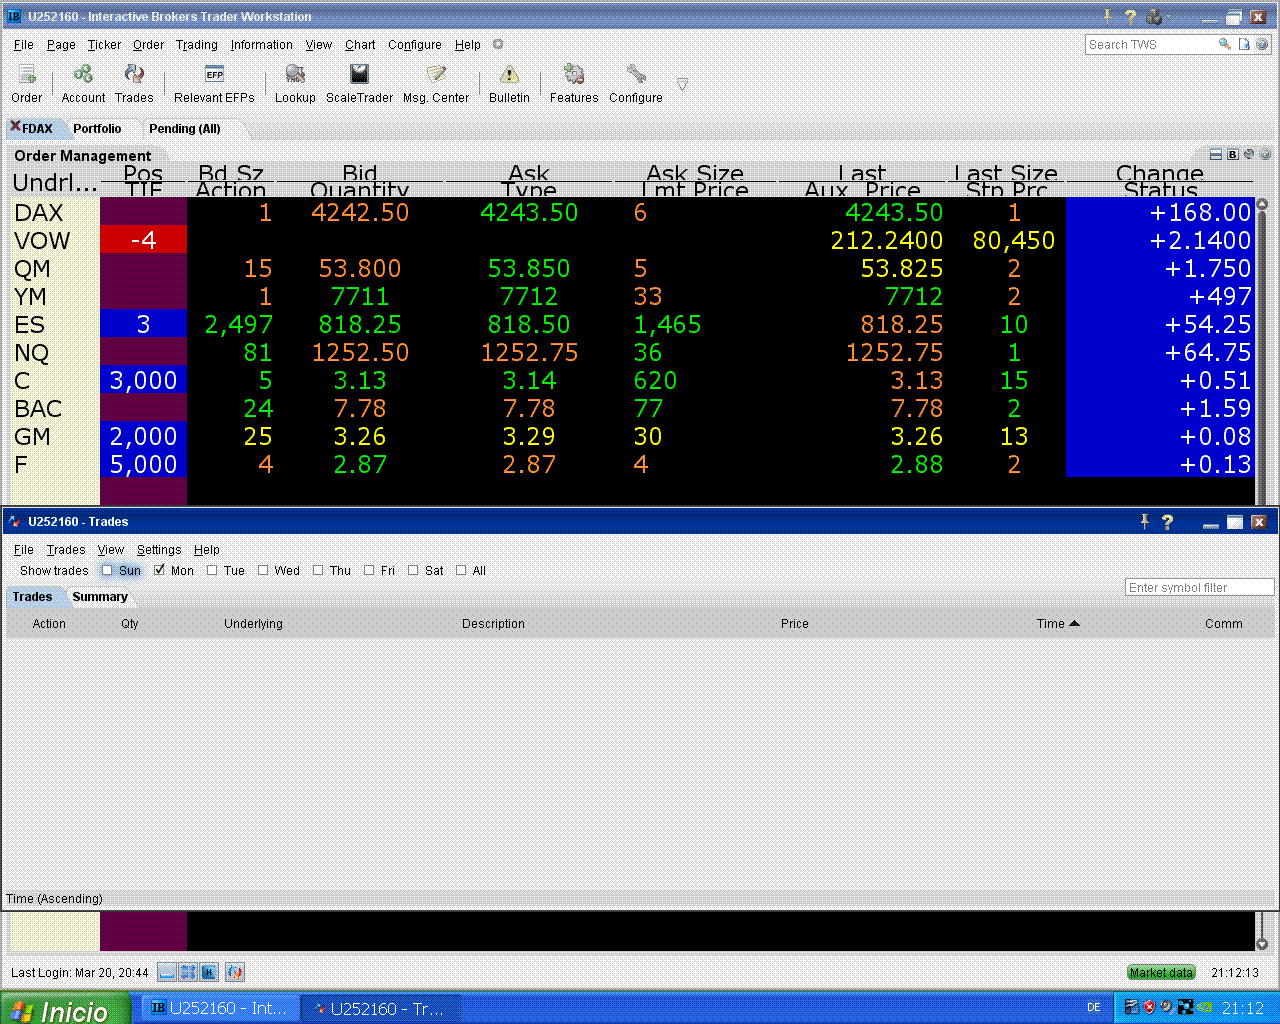The height and width of the screenshot is (1024, 1280).
Task: Sort trades by Time column header
Action: [x=1058, y=623]
